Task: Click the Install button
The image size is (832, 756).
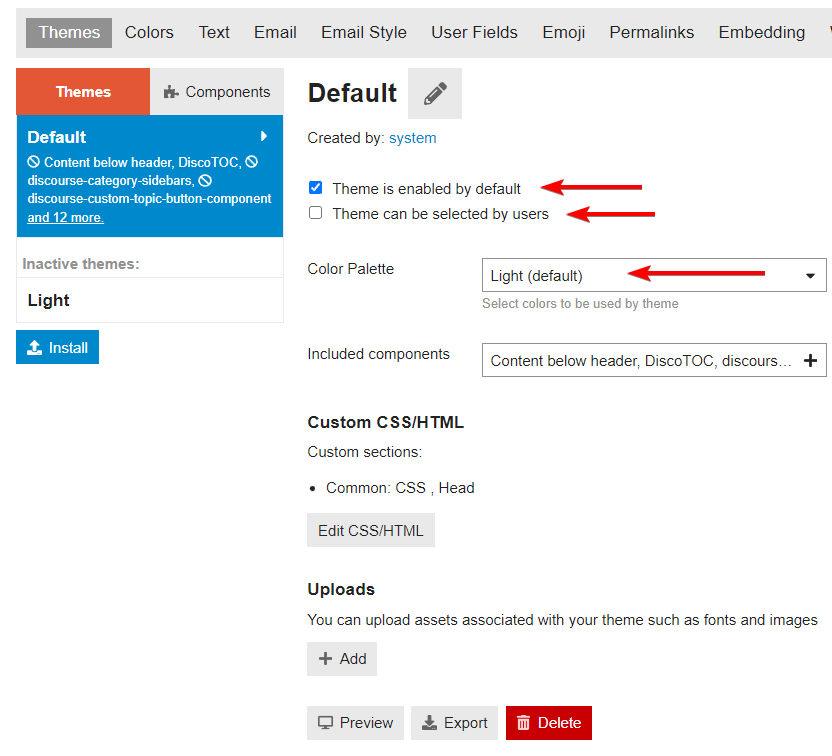Action: 57,347
